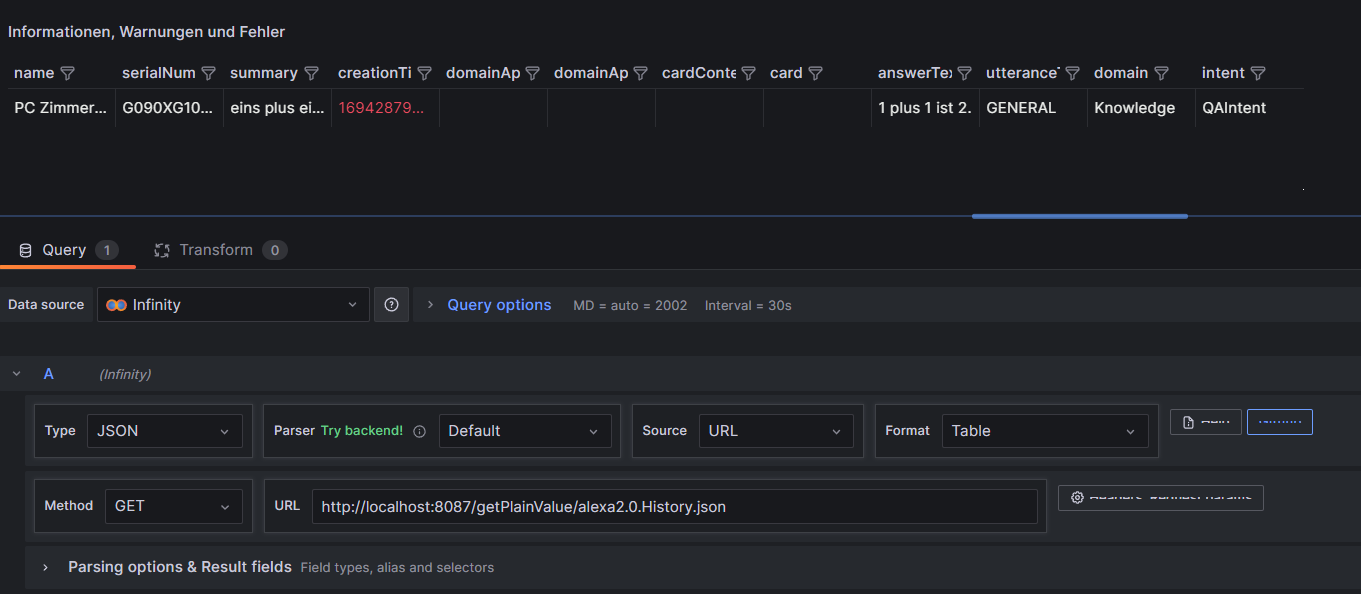Click the filter icon on the name column
This screenshot has width=1361, height=594.
coord(68,73)
